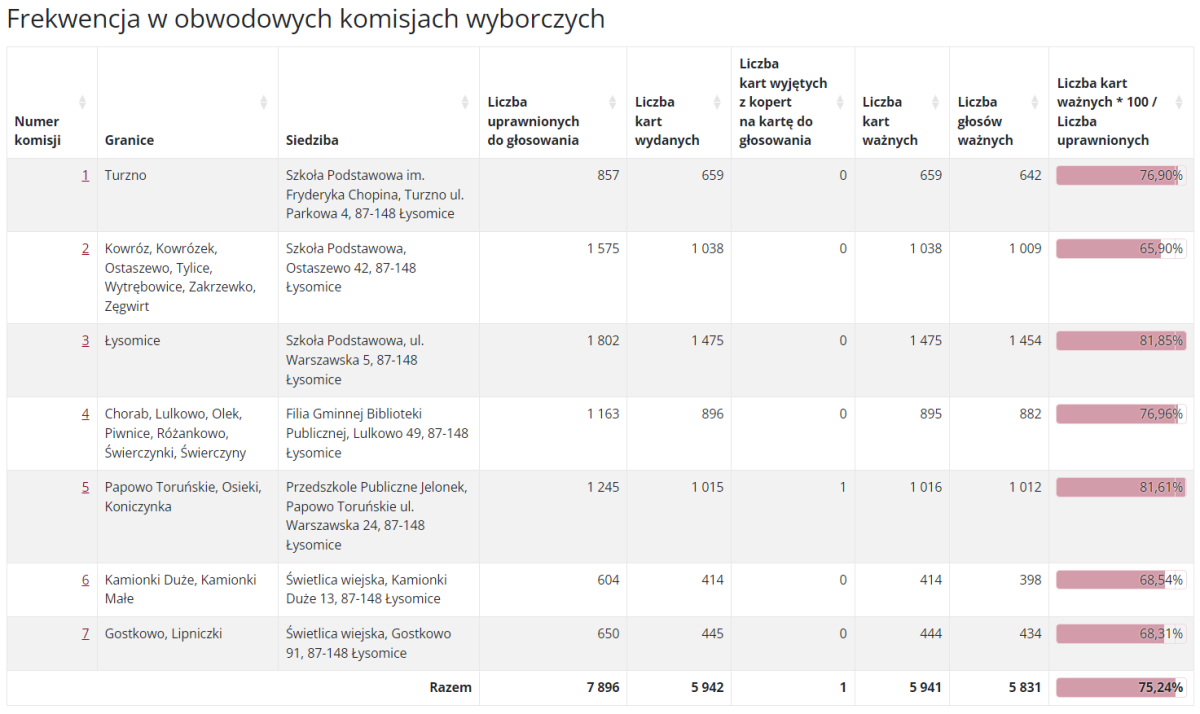Click the 76,90% turnout bar for Turzno
This screenshot has height=714, width=1200.
pos(1121,176)
